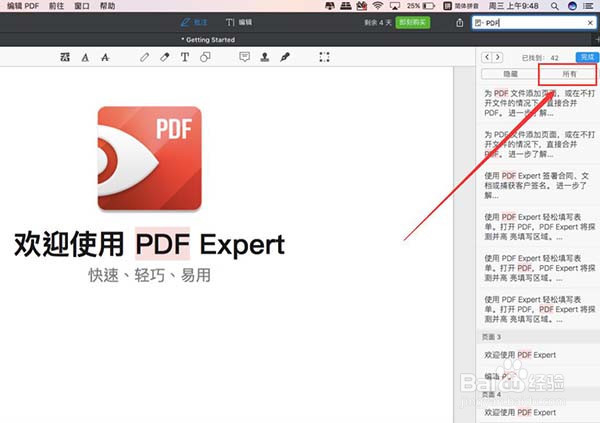Screen dimensions: 600x423
Task: Open the 帮助 menu
Action: tap(107, 6)
